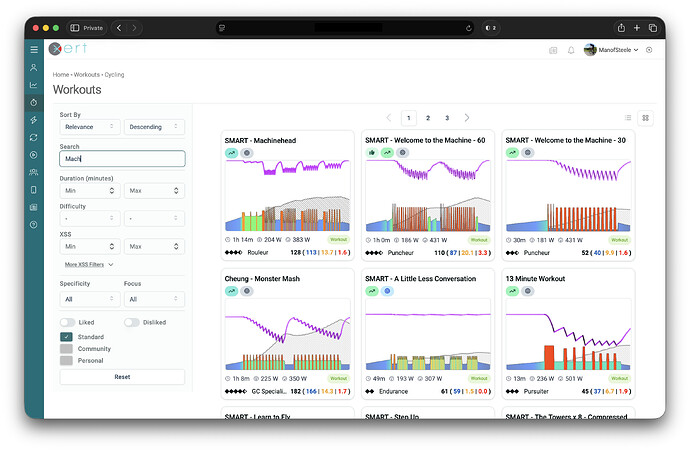Expand More XSS Filters section

coord(87,265)
